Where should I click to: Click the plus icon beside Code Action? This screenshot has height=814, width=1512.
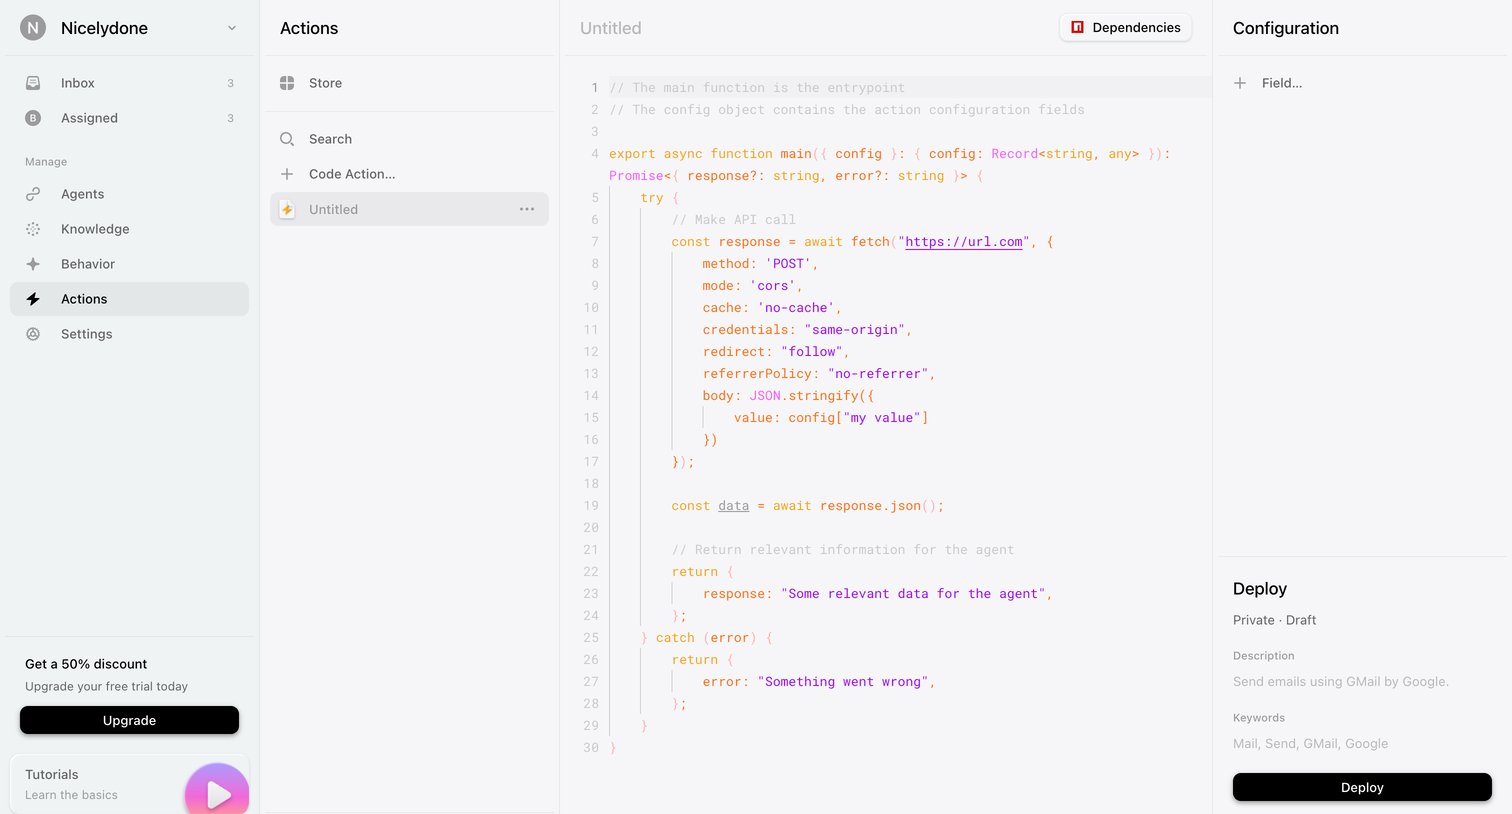(287, 174)
